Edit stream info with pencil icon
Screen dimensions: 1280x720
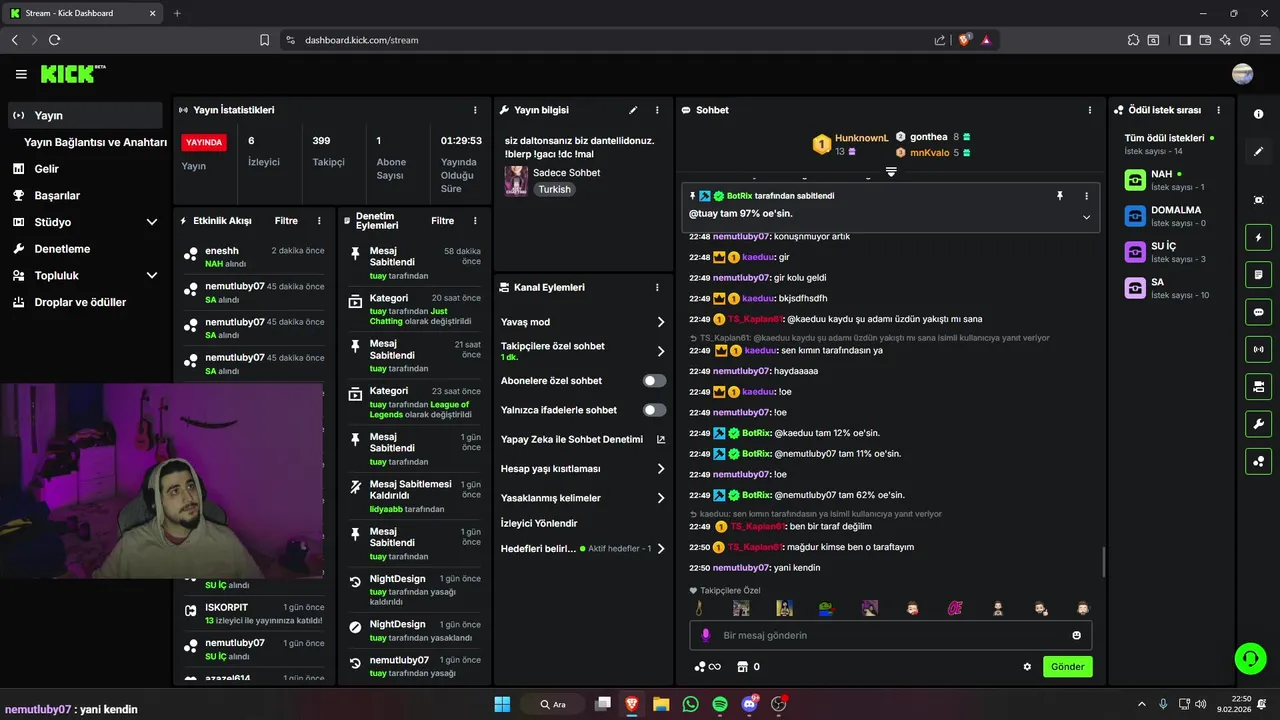click(x=633, y=110)
